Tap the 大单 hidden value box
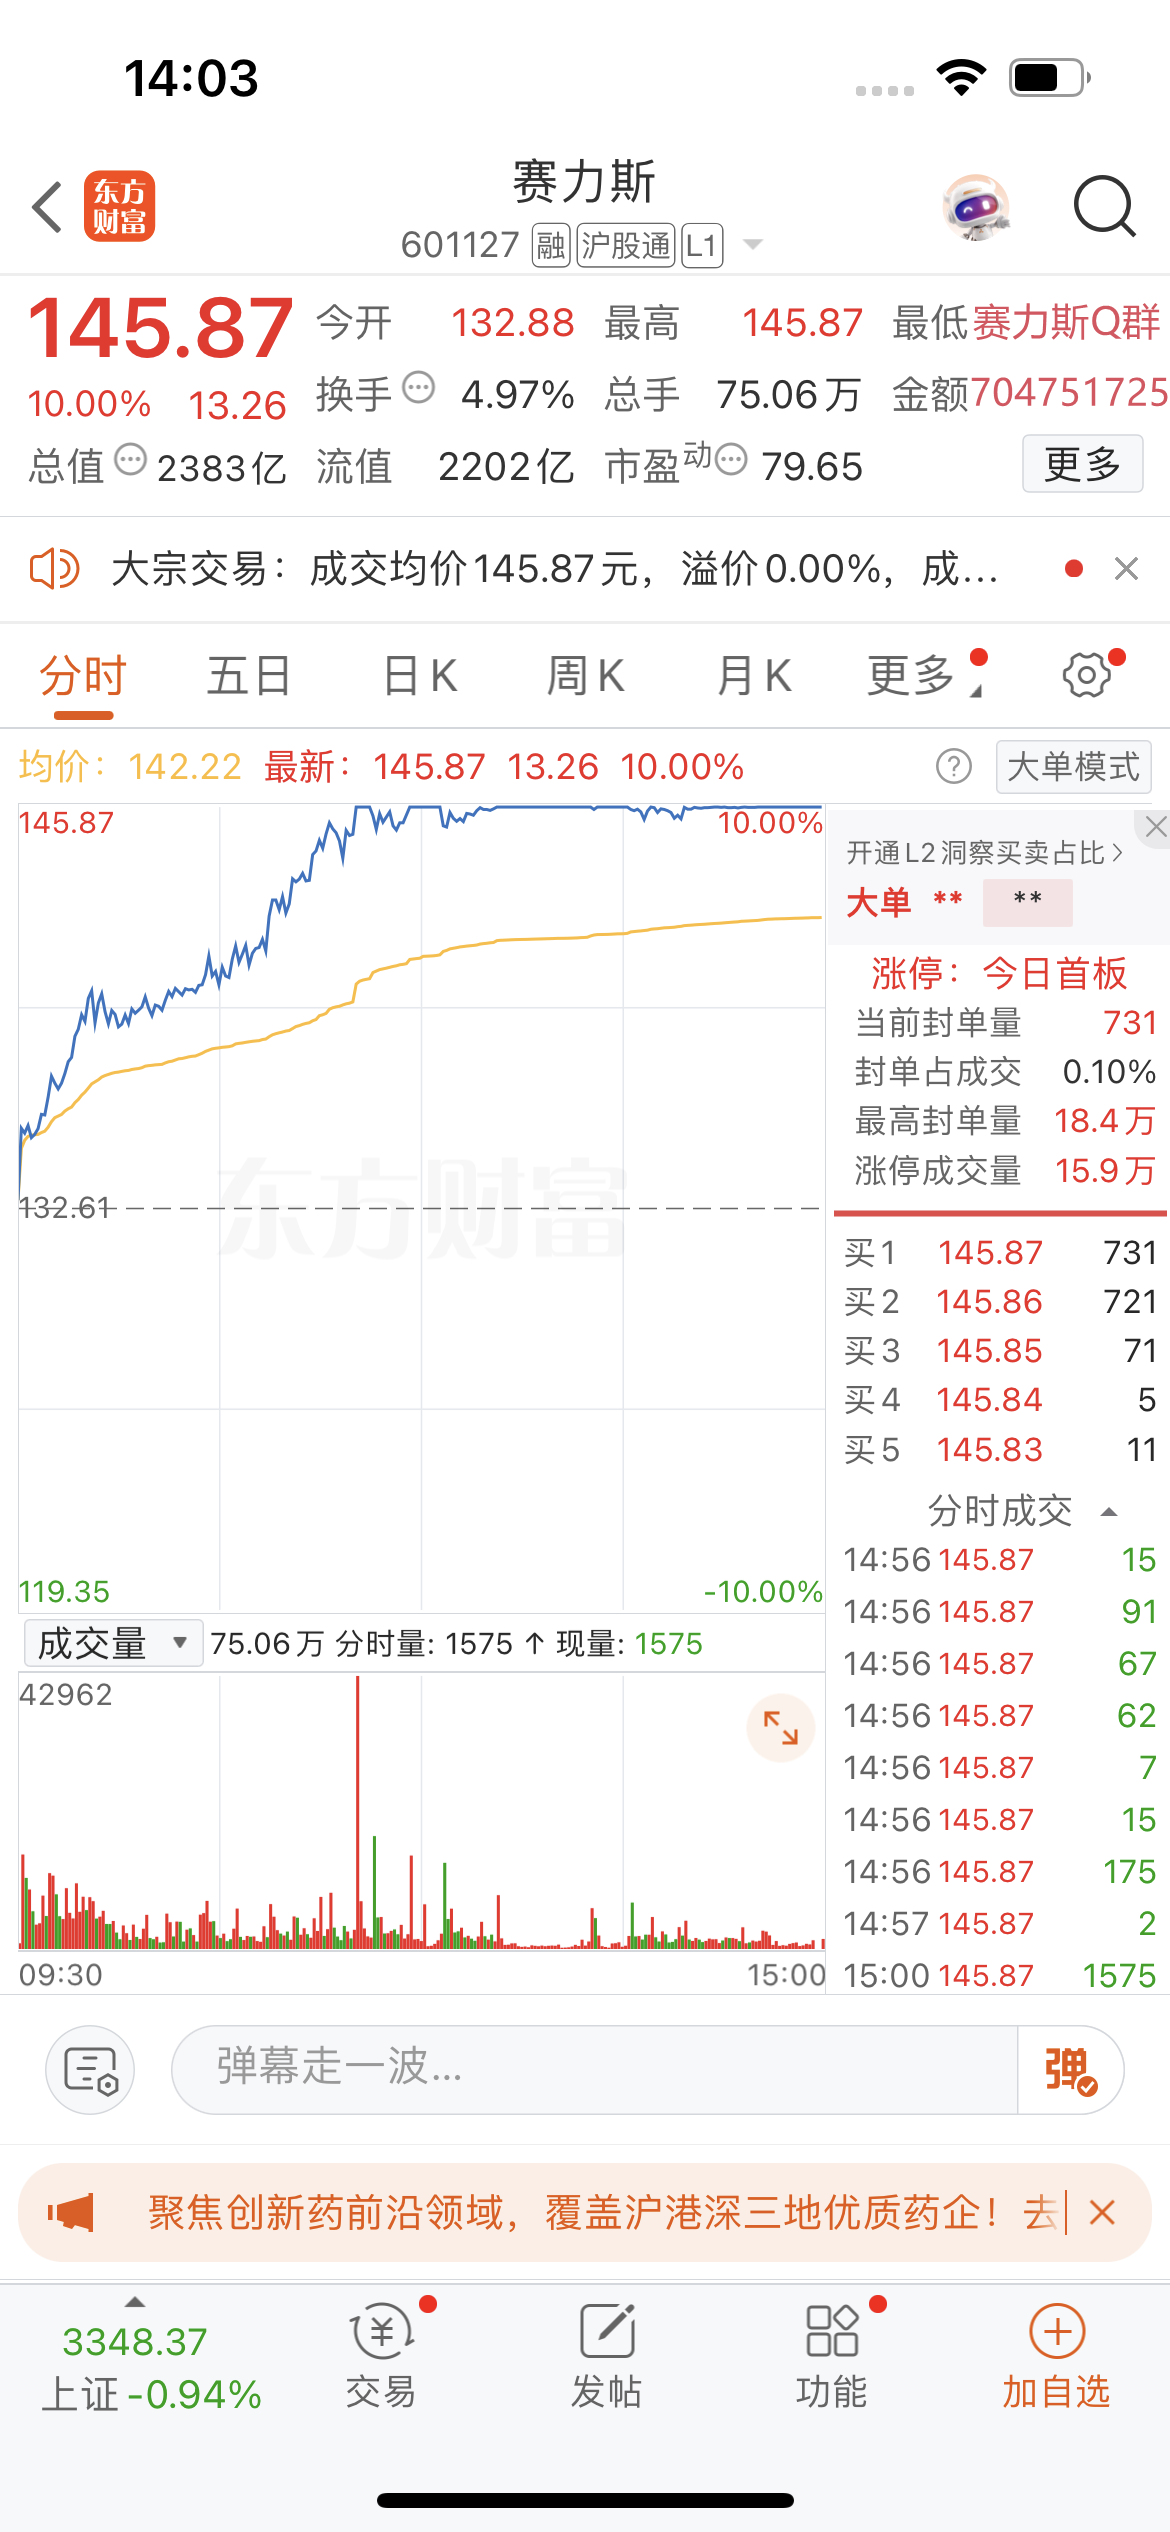The width and height of the screenshot is (1170, 2532). click(x=1027, y=902)
